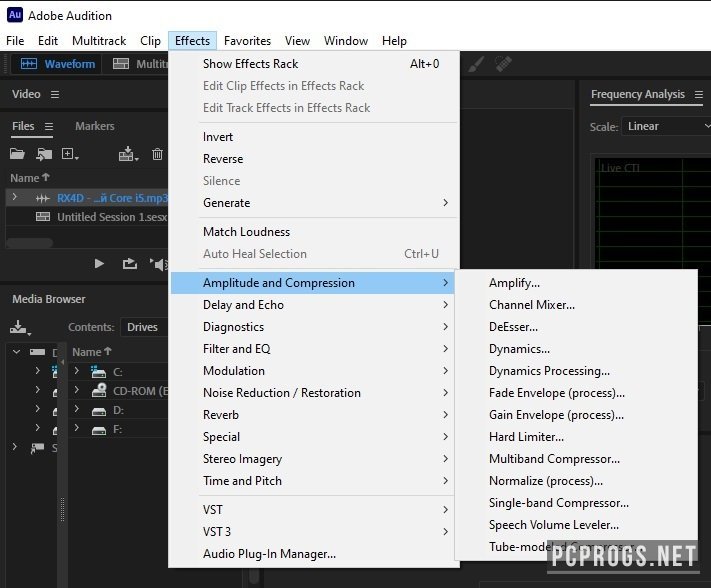Viewport: 711px width, 588px height.
Task: Open Time and Pitch submenu
Action: tap(313, 481)
